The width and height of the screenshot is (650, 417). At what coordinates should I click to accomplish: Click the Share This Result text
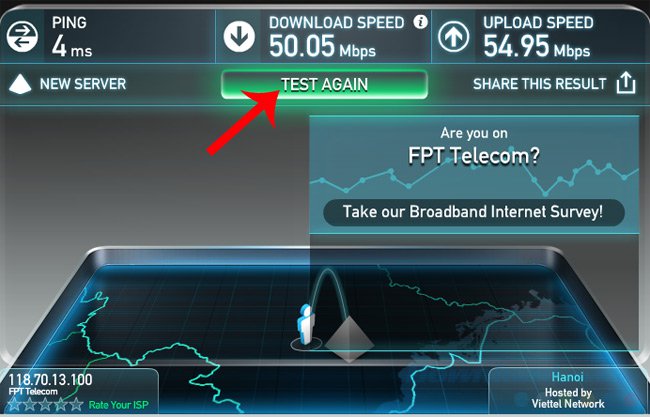tap(540, 84)
